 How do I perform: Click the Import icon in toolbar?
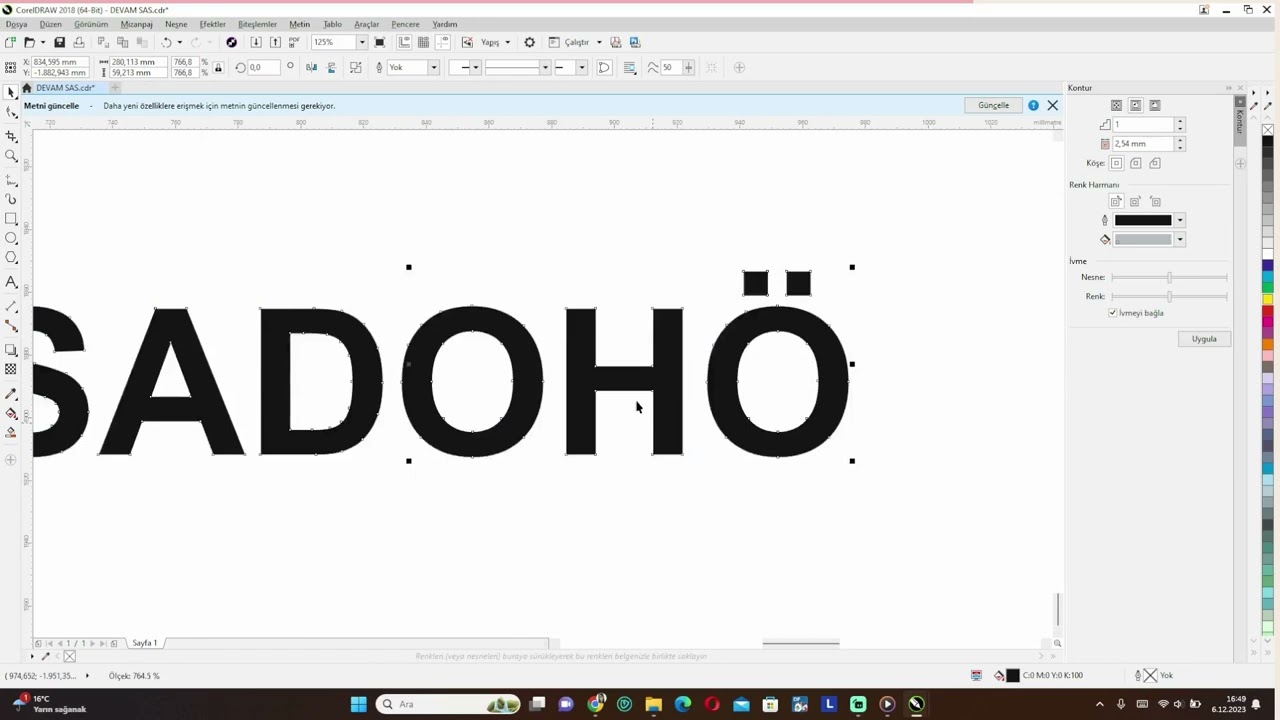256,42
